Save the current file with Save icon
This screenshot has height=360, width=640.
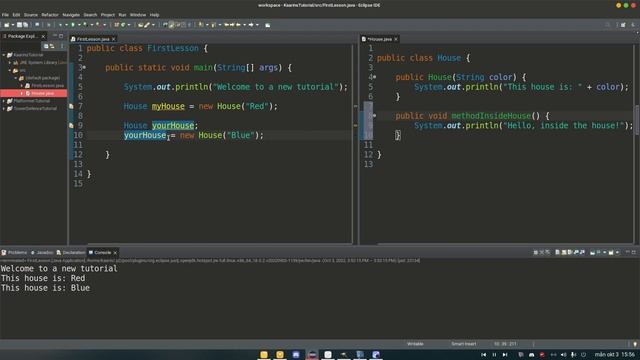[x=19, y=25]
